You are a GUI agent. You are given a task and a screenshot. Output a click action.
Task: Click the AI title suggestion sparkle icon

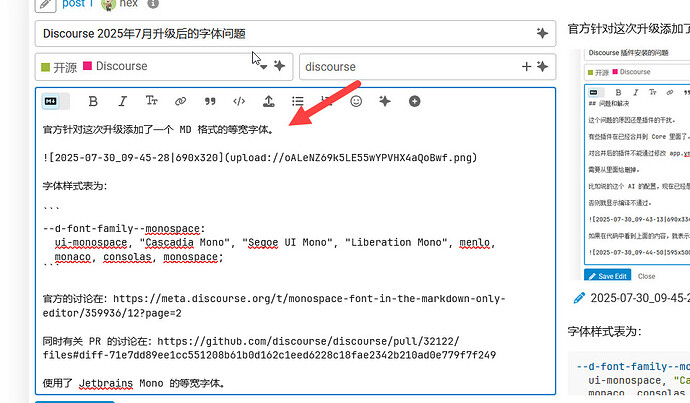click(x=542, y=33)
